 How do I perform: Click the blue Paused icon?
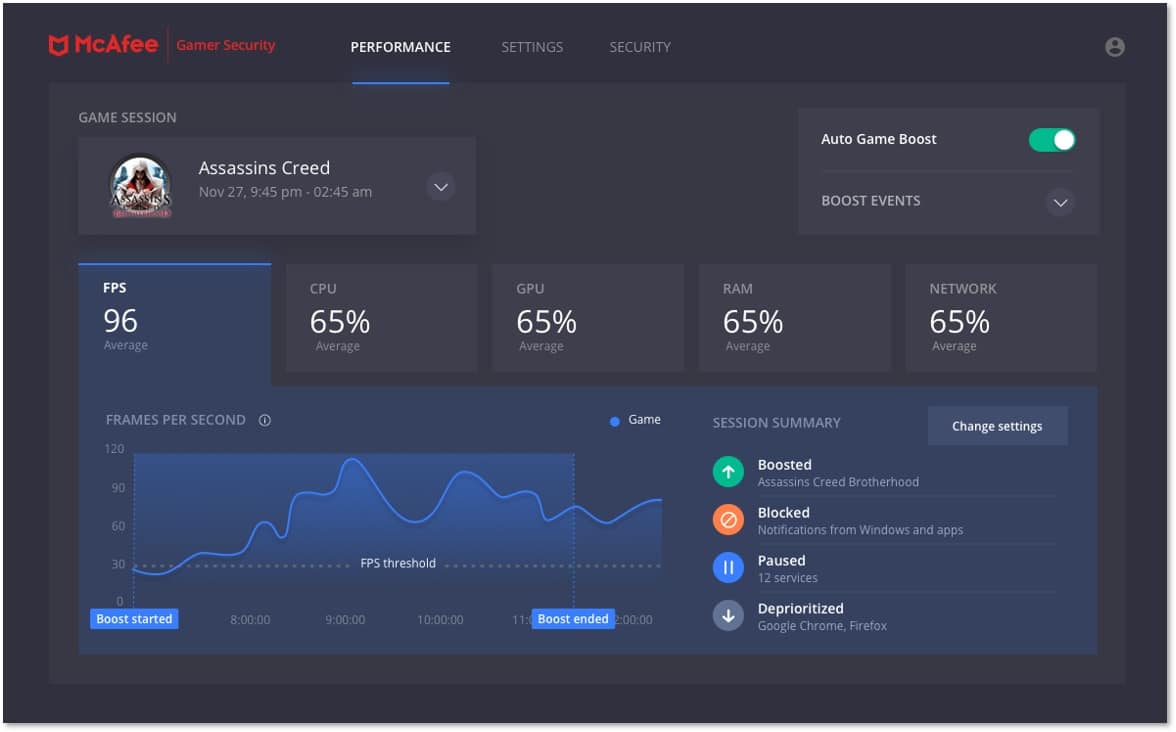click(728, 568)
